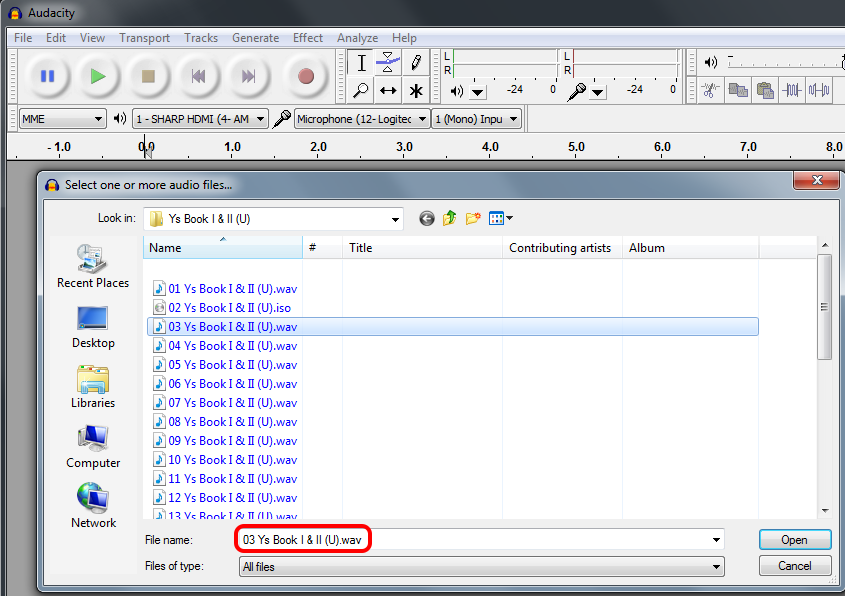
Task: Click the Open button
Action: (795, 539)
